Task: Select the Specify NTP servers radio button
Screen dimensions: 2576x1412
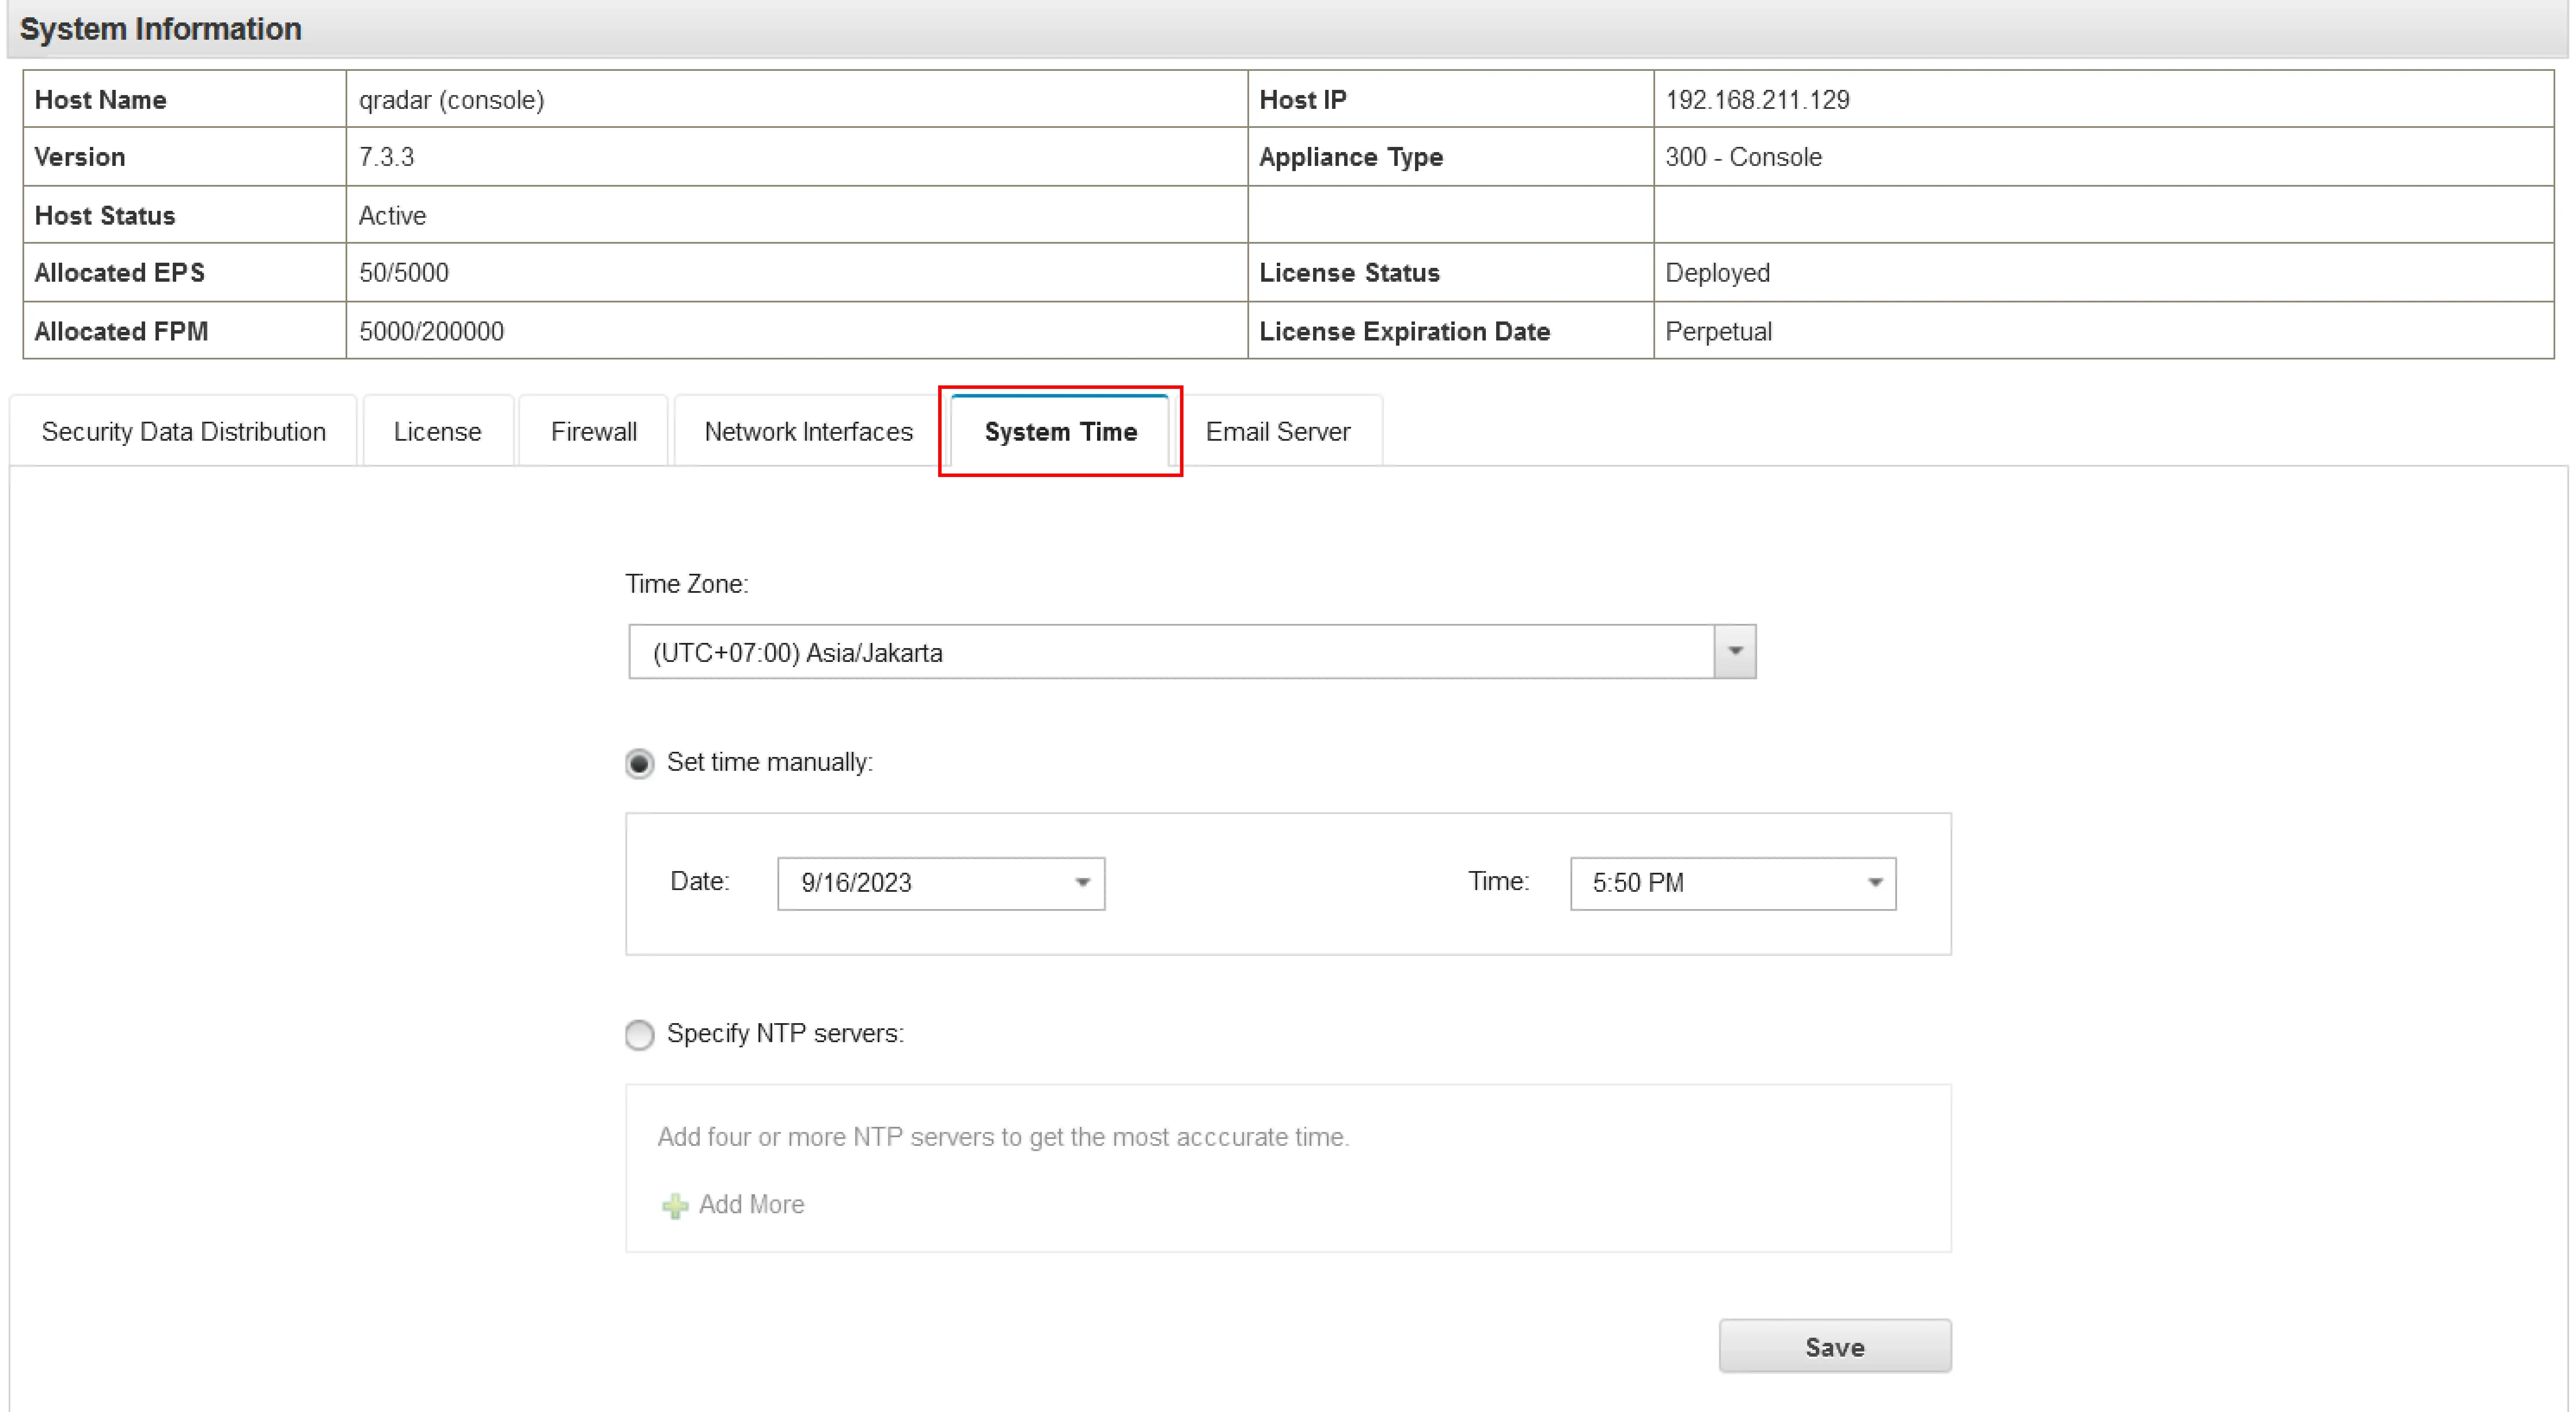Action: pyautogui.click(x=640, y=1034)
